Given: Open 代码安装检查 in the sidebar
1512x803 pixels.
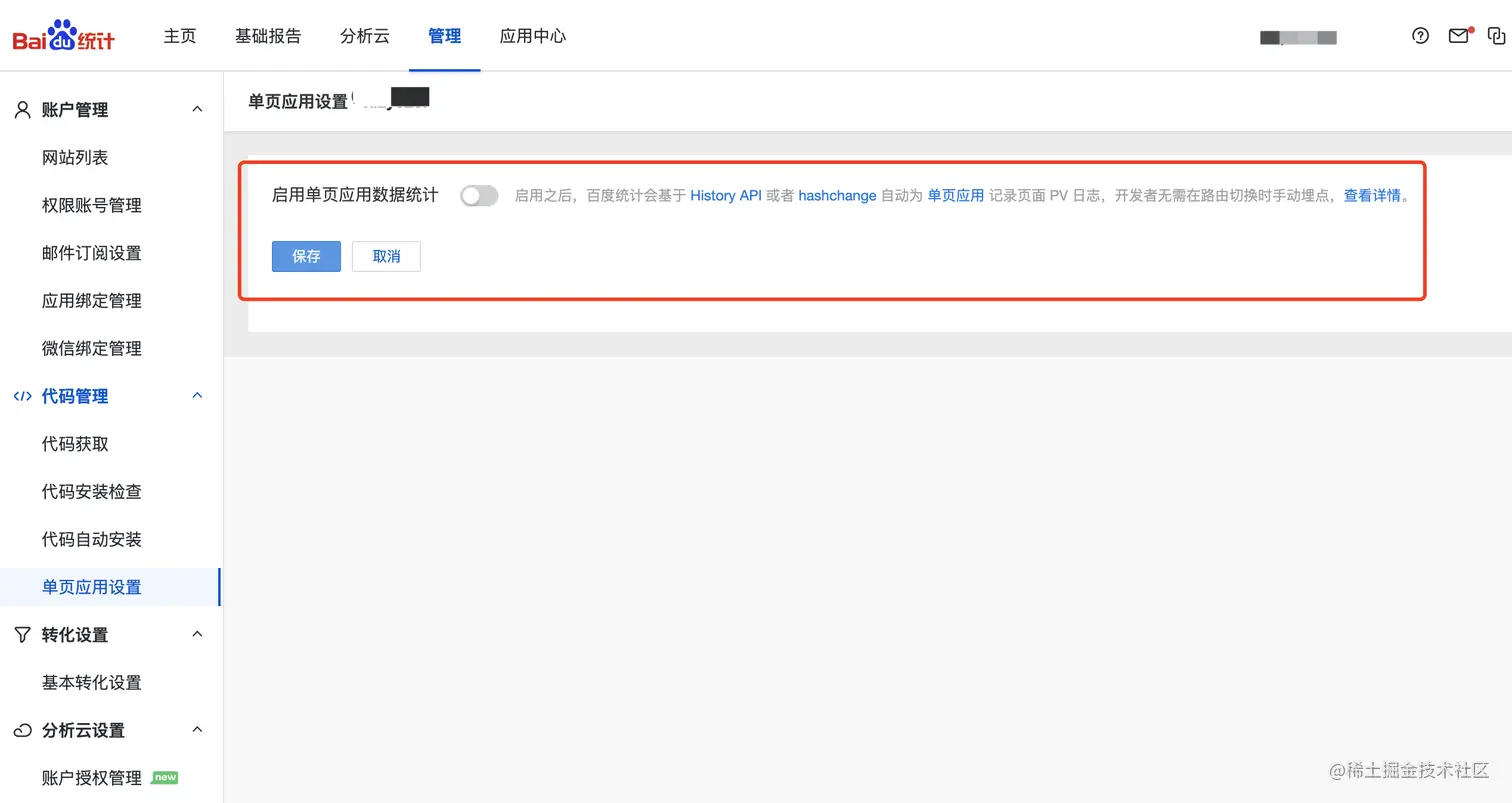Looking at the screenshot, I should [x=92, y=491].
